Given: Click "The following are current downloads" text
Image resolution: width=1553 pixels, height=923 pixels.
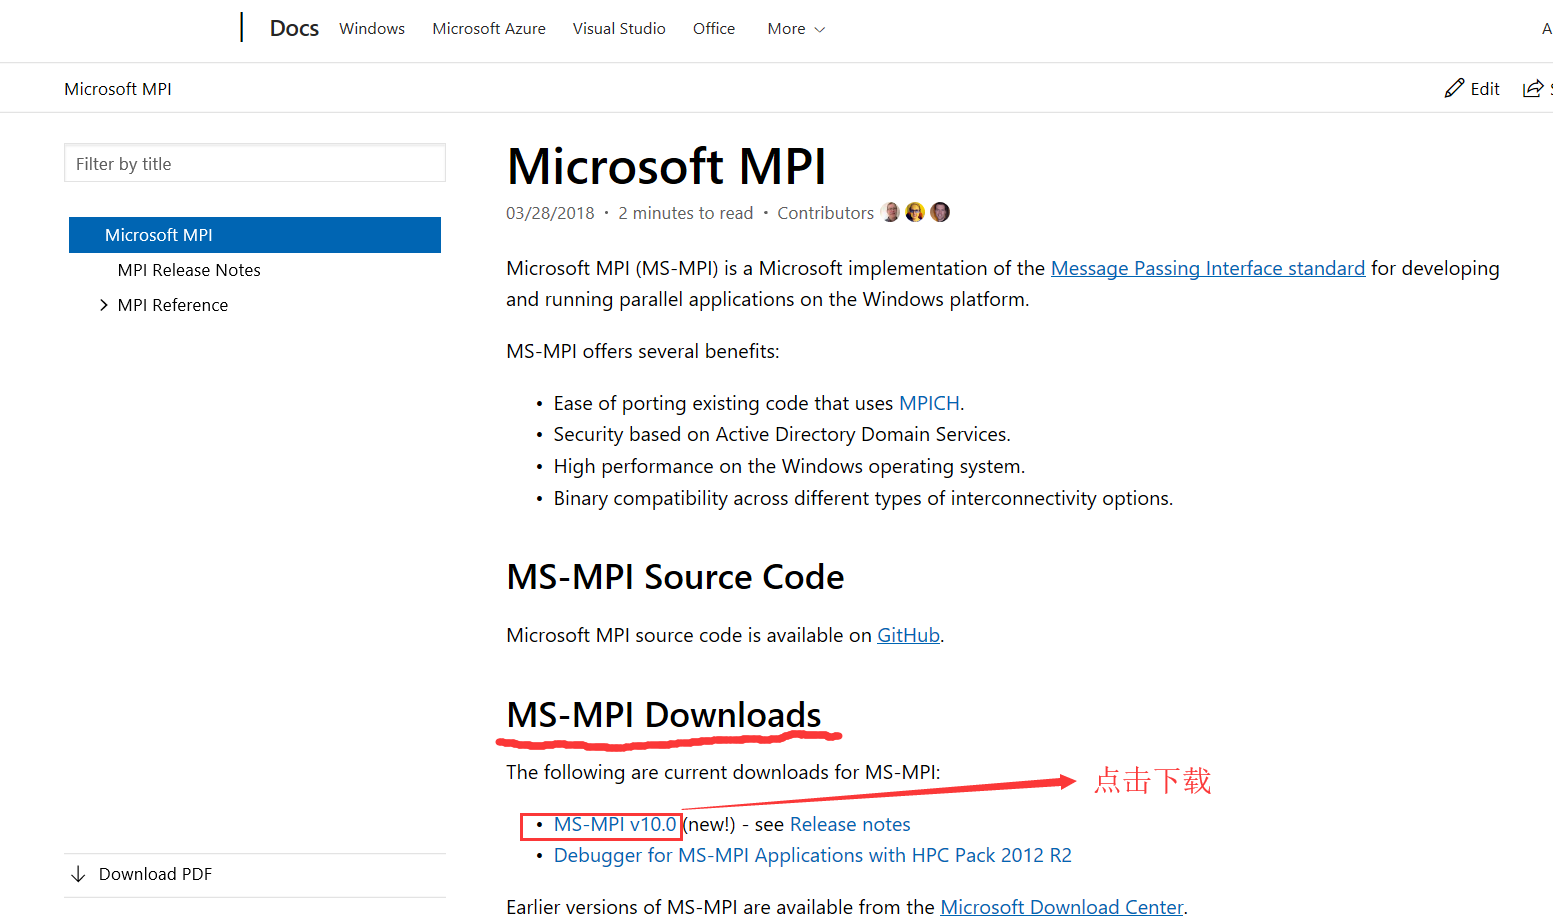Looking at the screenshot, I should (x=723, y=772).
